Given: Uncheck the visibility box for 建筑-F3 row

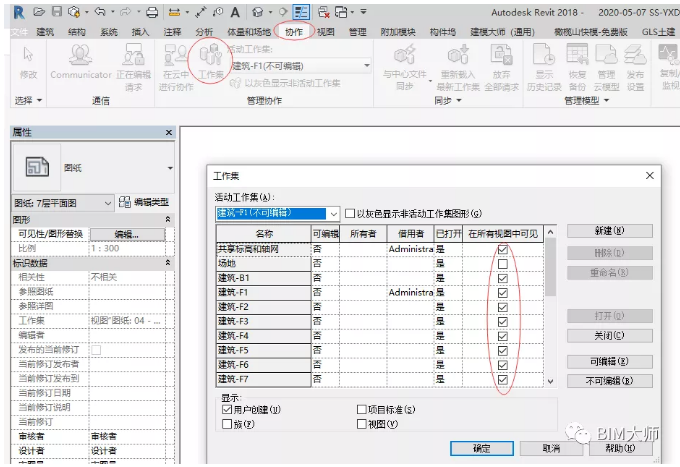Looking at the screenshot, I should (503, 322).
